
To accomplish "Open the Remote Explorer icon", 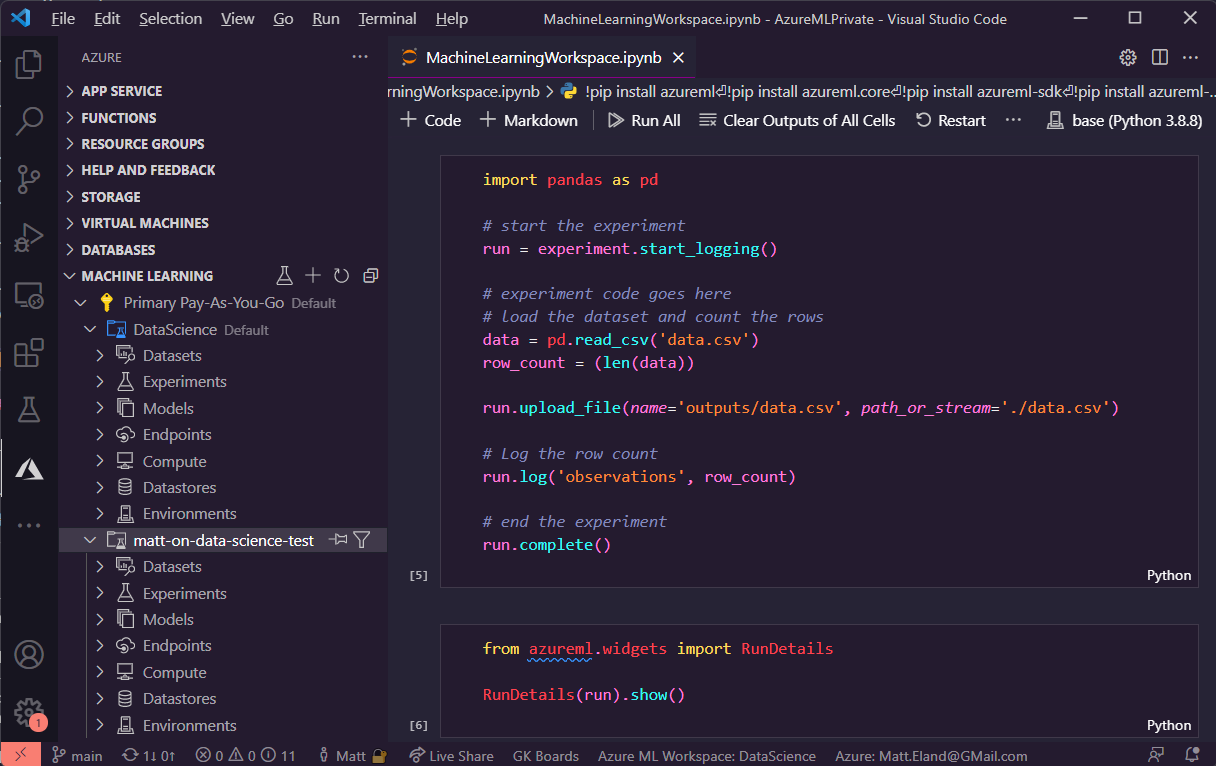I will point(29,295).
